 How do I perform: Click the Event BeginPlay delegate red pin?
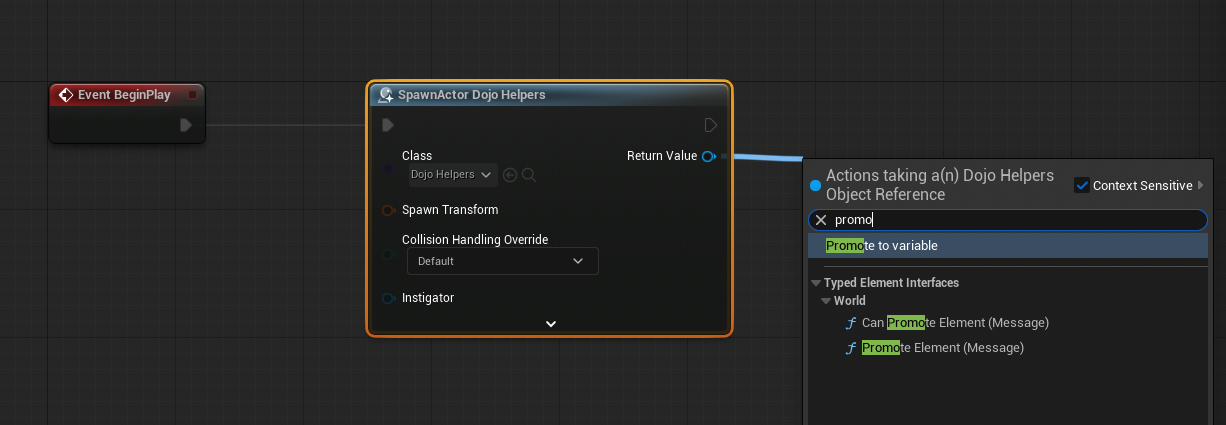192,95
